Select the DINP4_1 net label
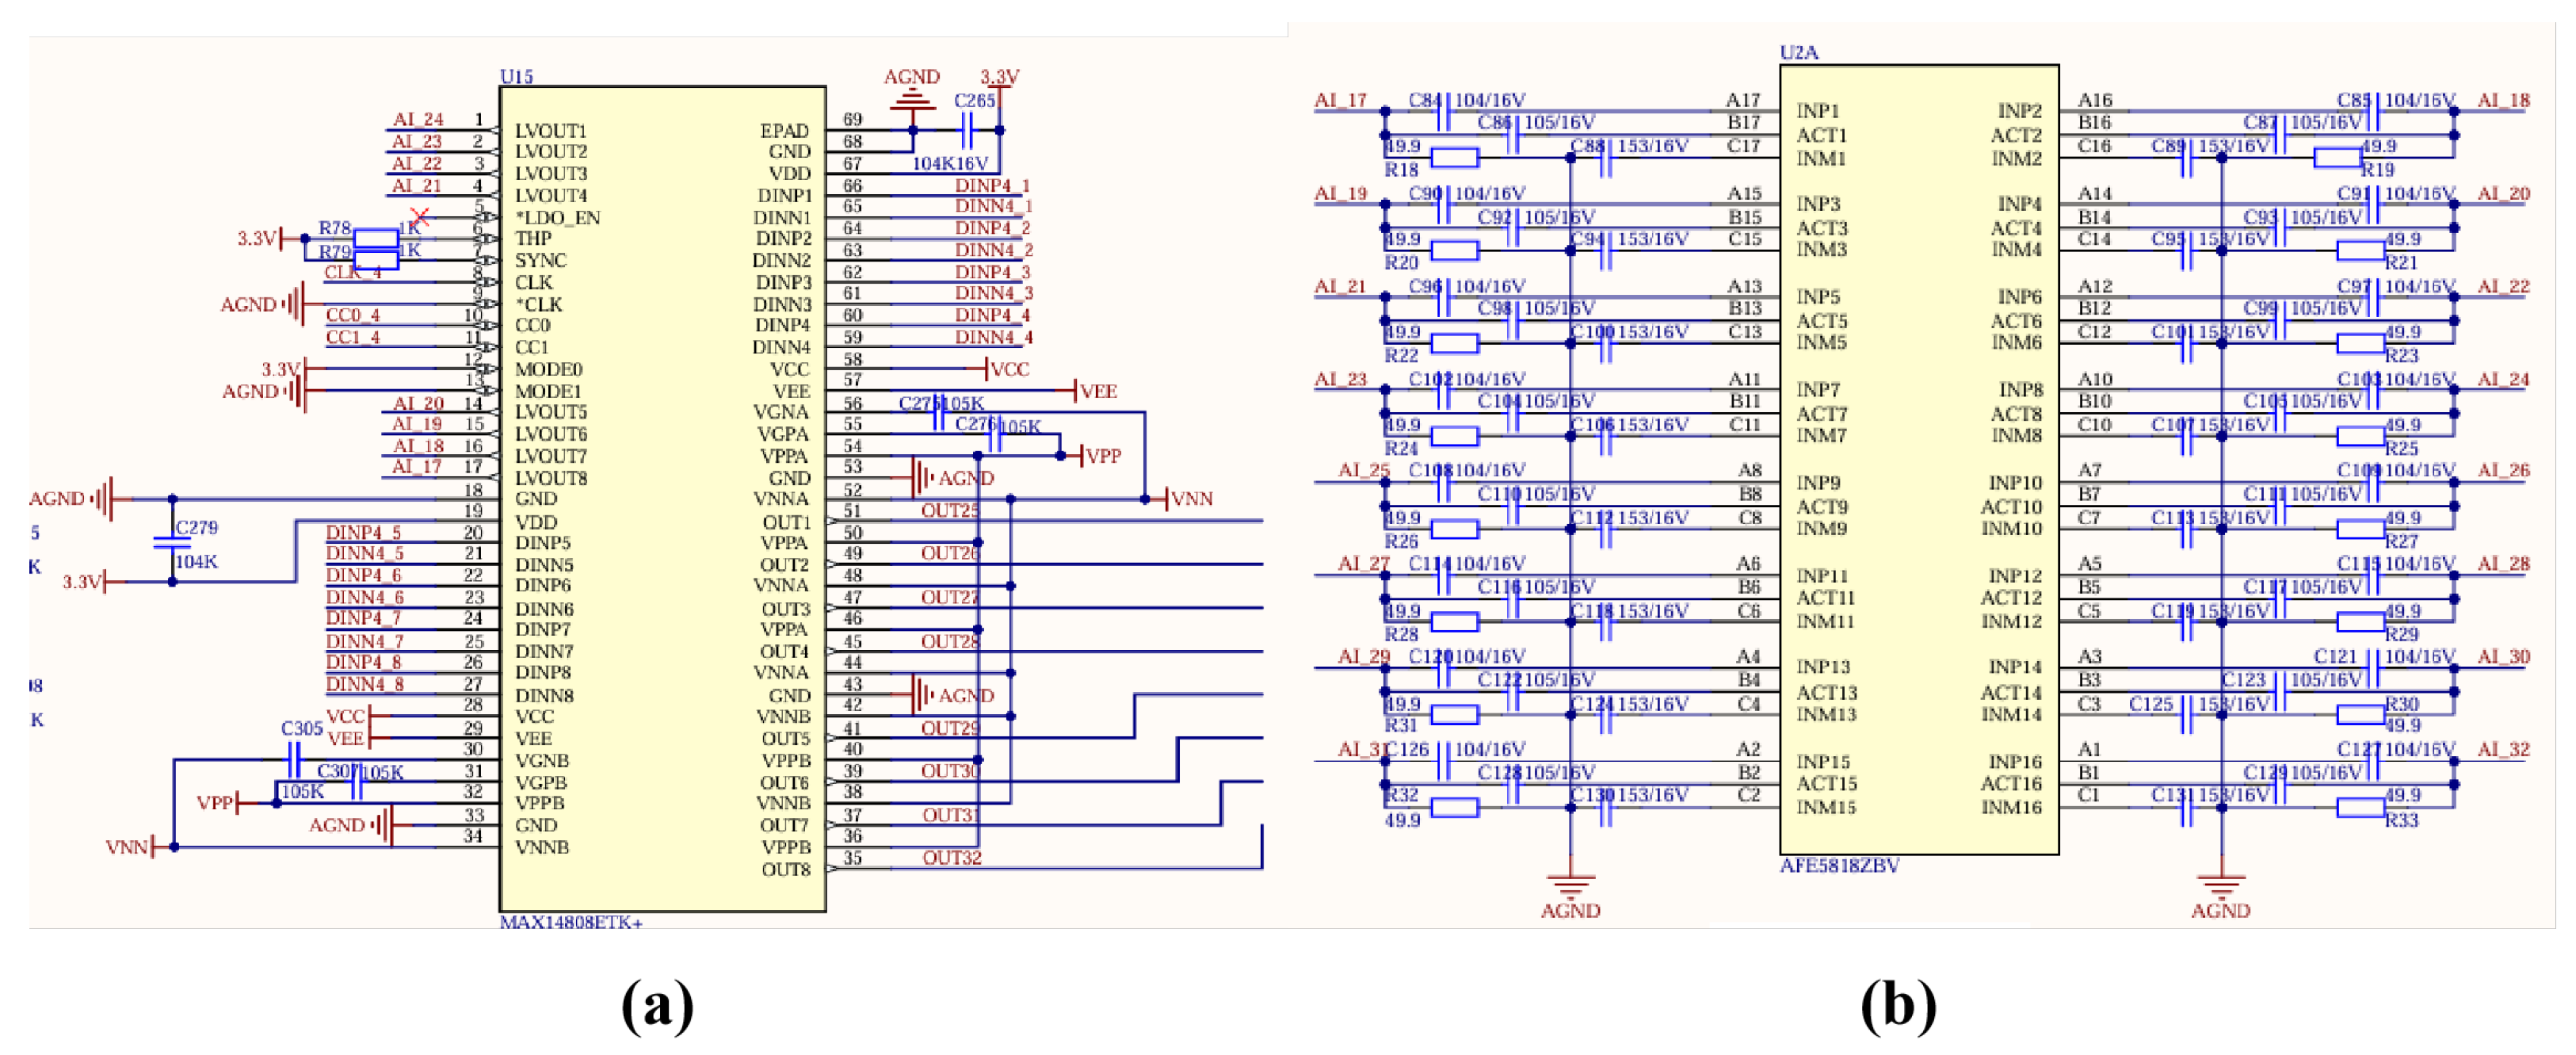Viewport: 2576px width, 1055px height. coord(991,185)
